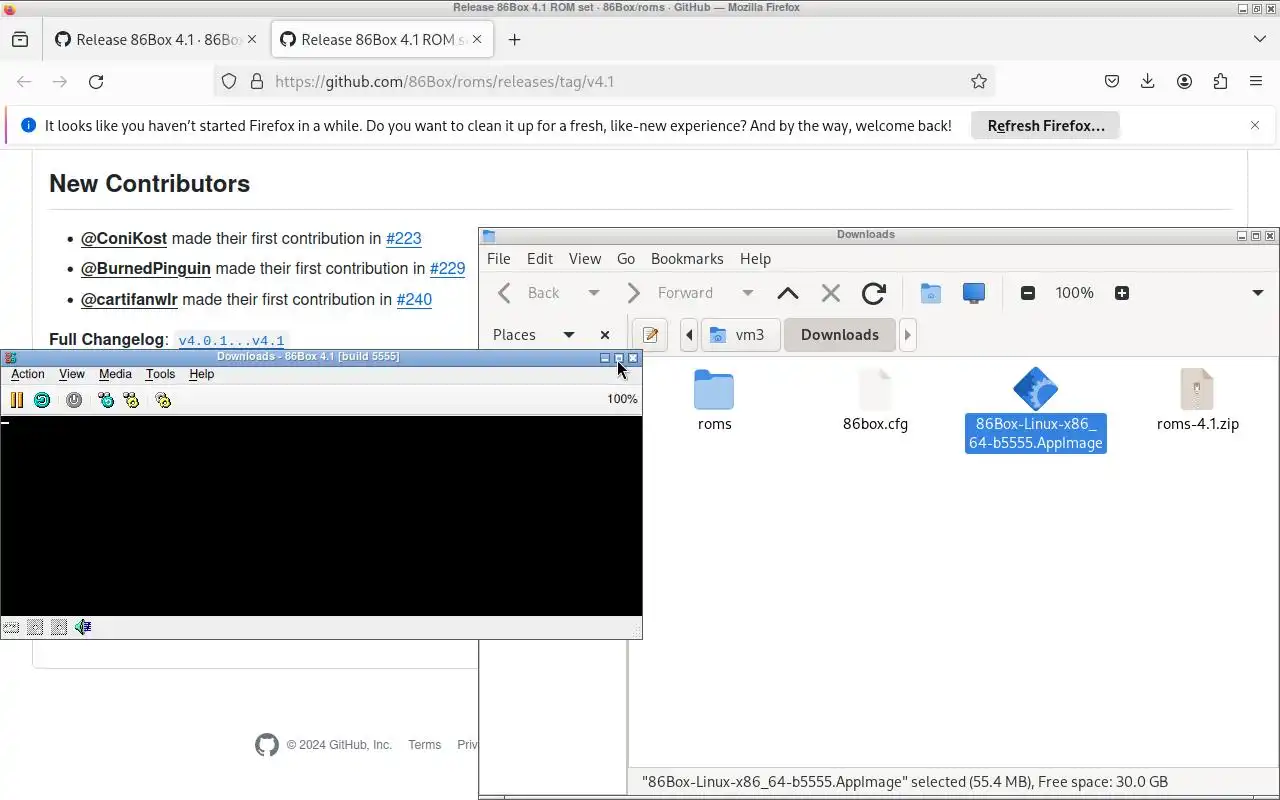Close the Release 86Box 4.1 ROM set tab
Viewport: 1280px width, 800px height.
pos(477,40)
